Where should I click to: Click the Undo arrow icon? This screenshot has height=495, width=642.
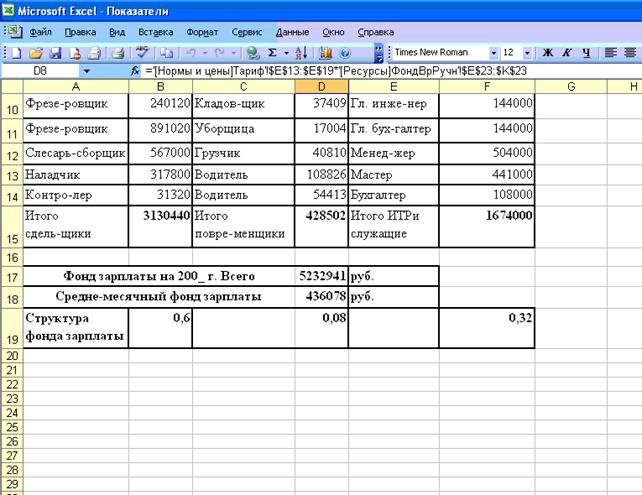tap(191, 53)
